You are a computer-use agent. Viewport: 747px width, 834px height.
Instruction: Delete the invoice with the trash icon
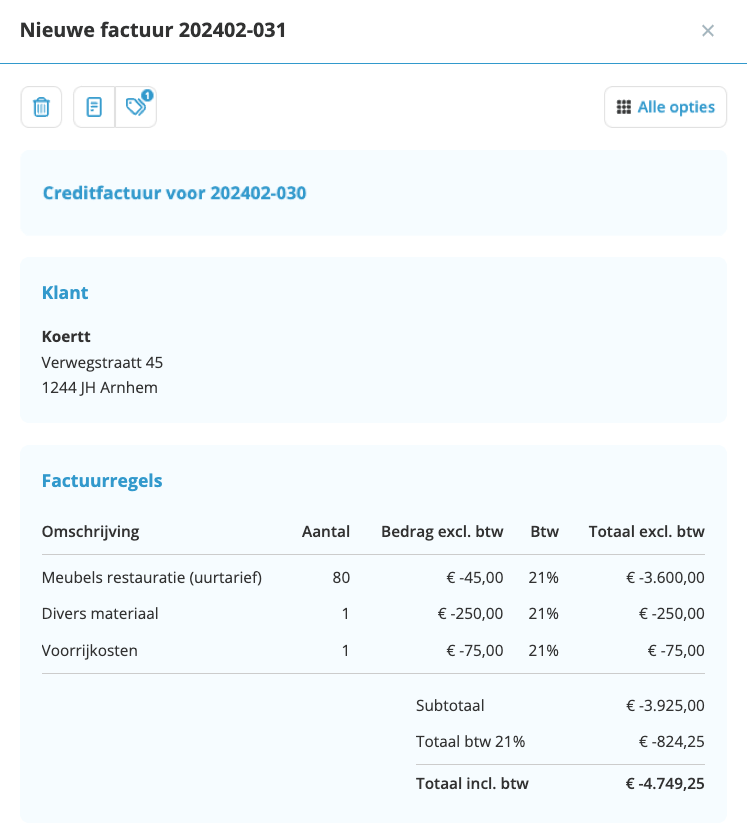coord(42,107)
